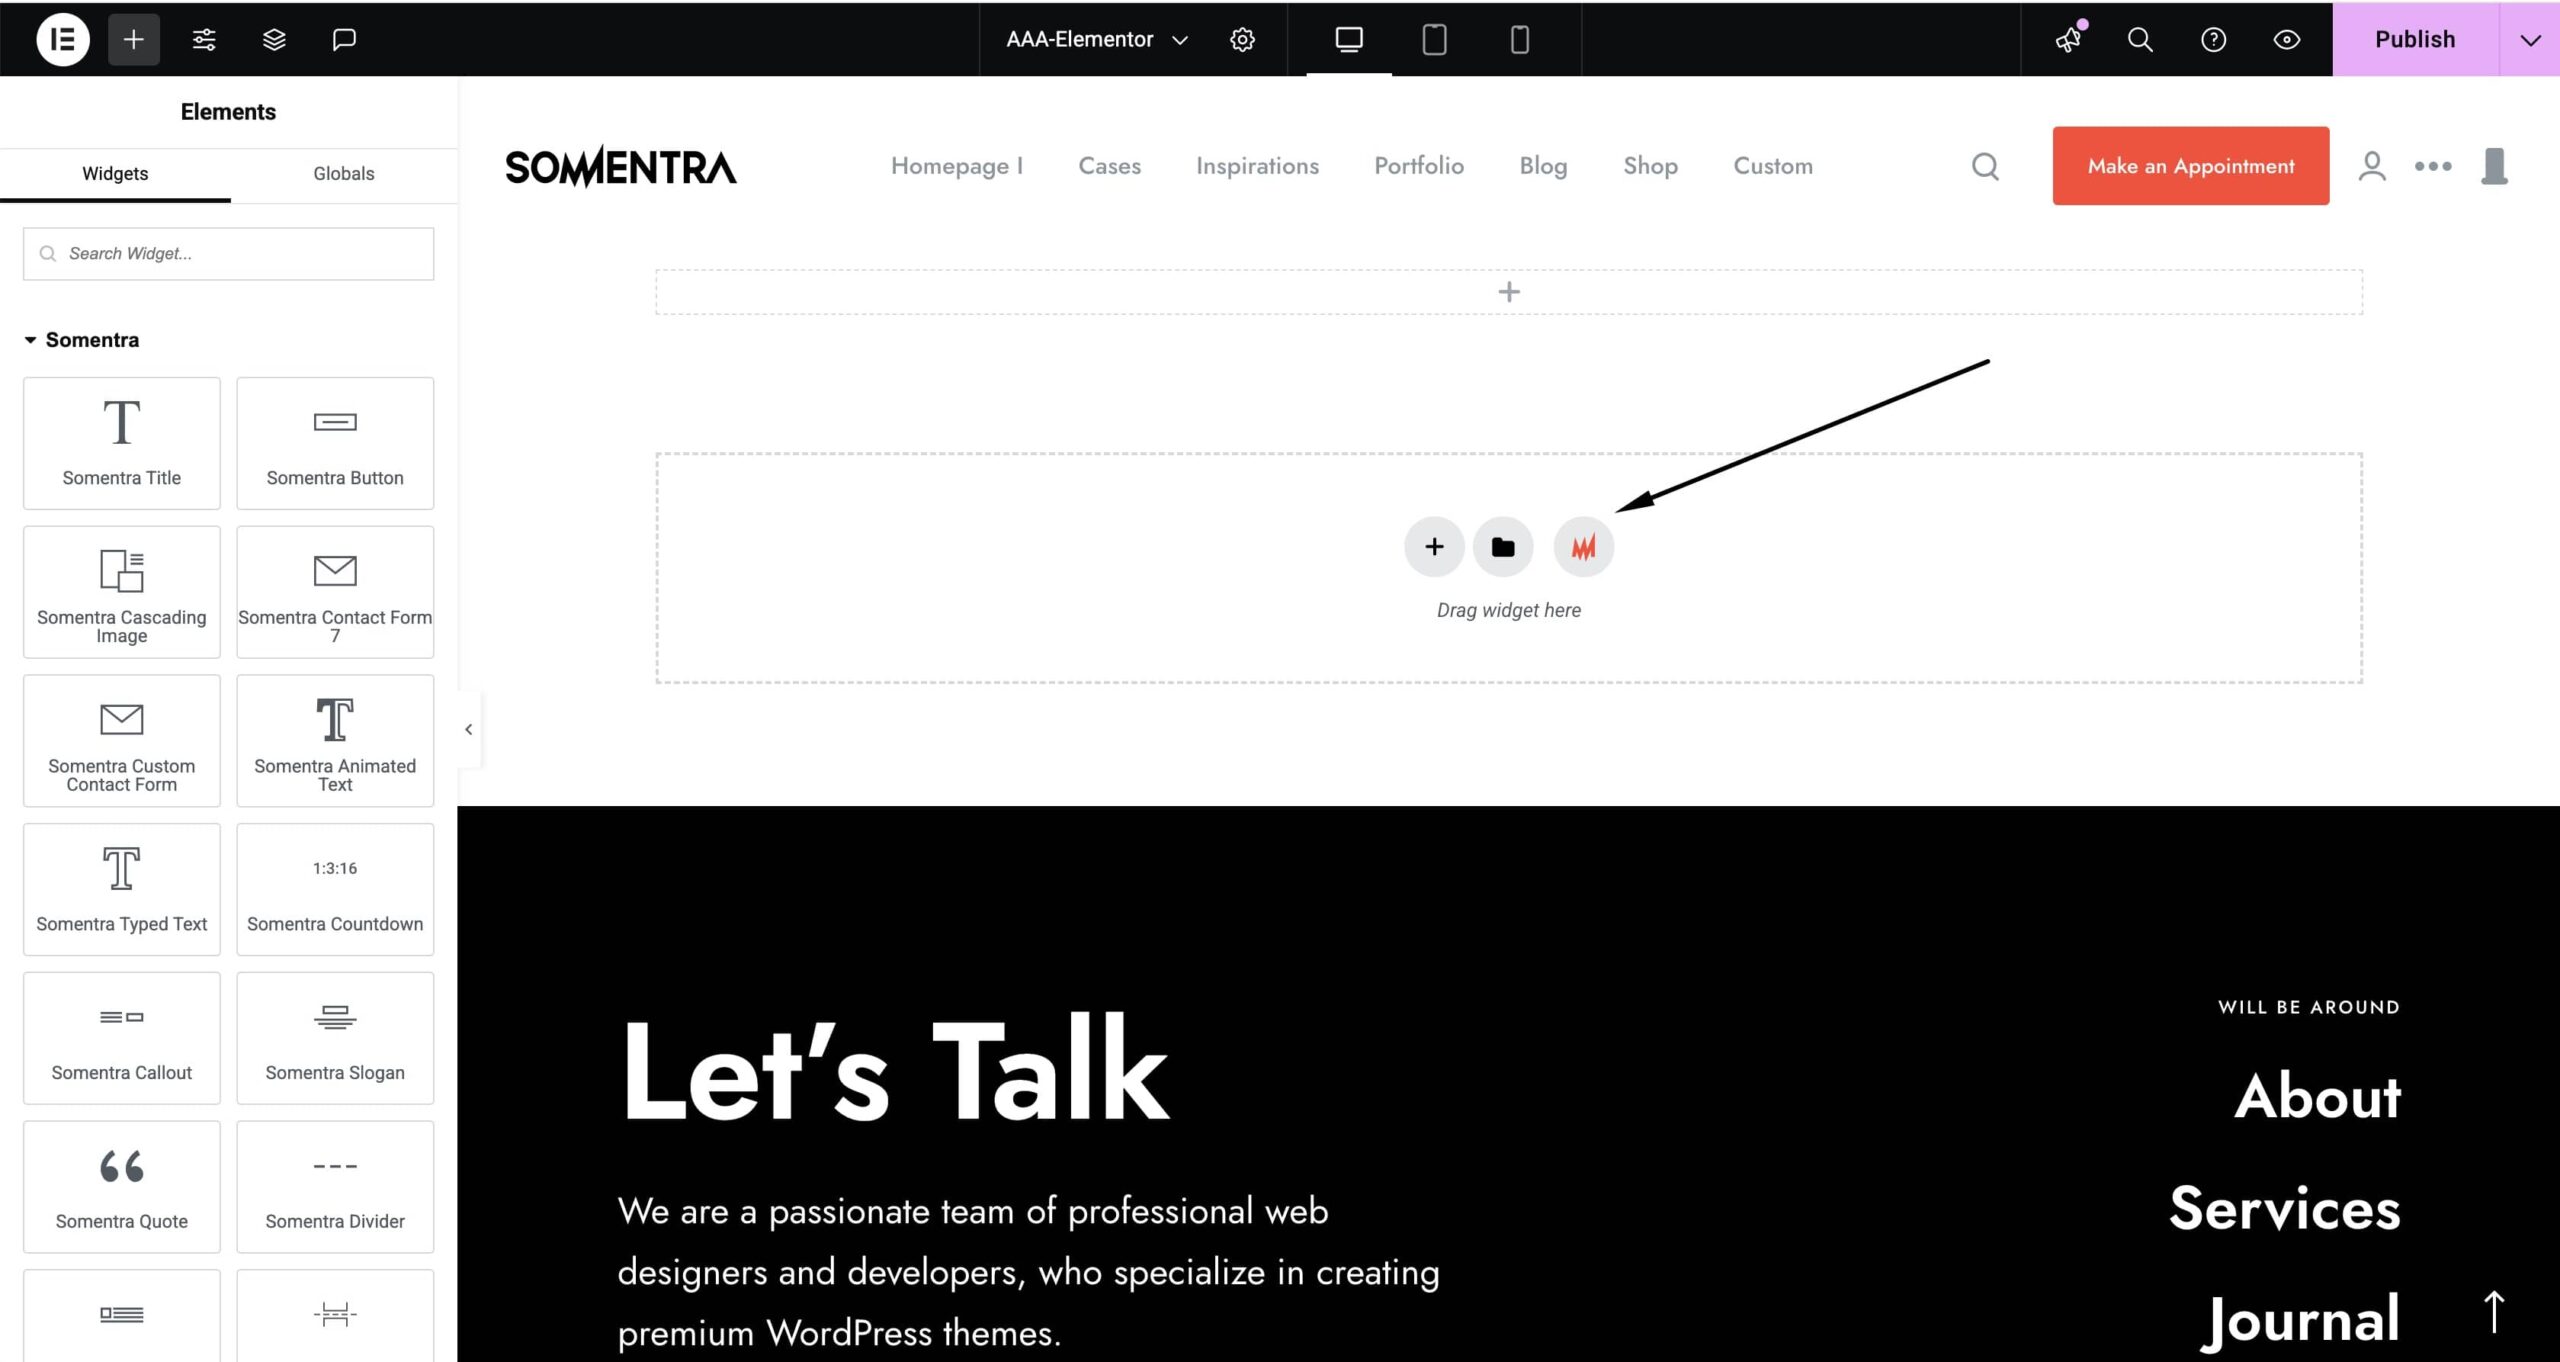2560x1362 pixels.
Task: Open the Elementor logo menu
Action: [63, 39]
